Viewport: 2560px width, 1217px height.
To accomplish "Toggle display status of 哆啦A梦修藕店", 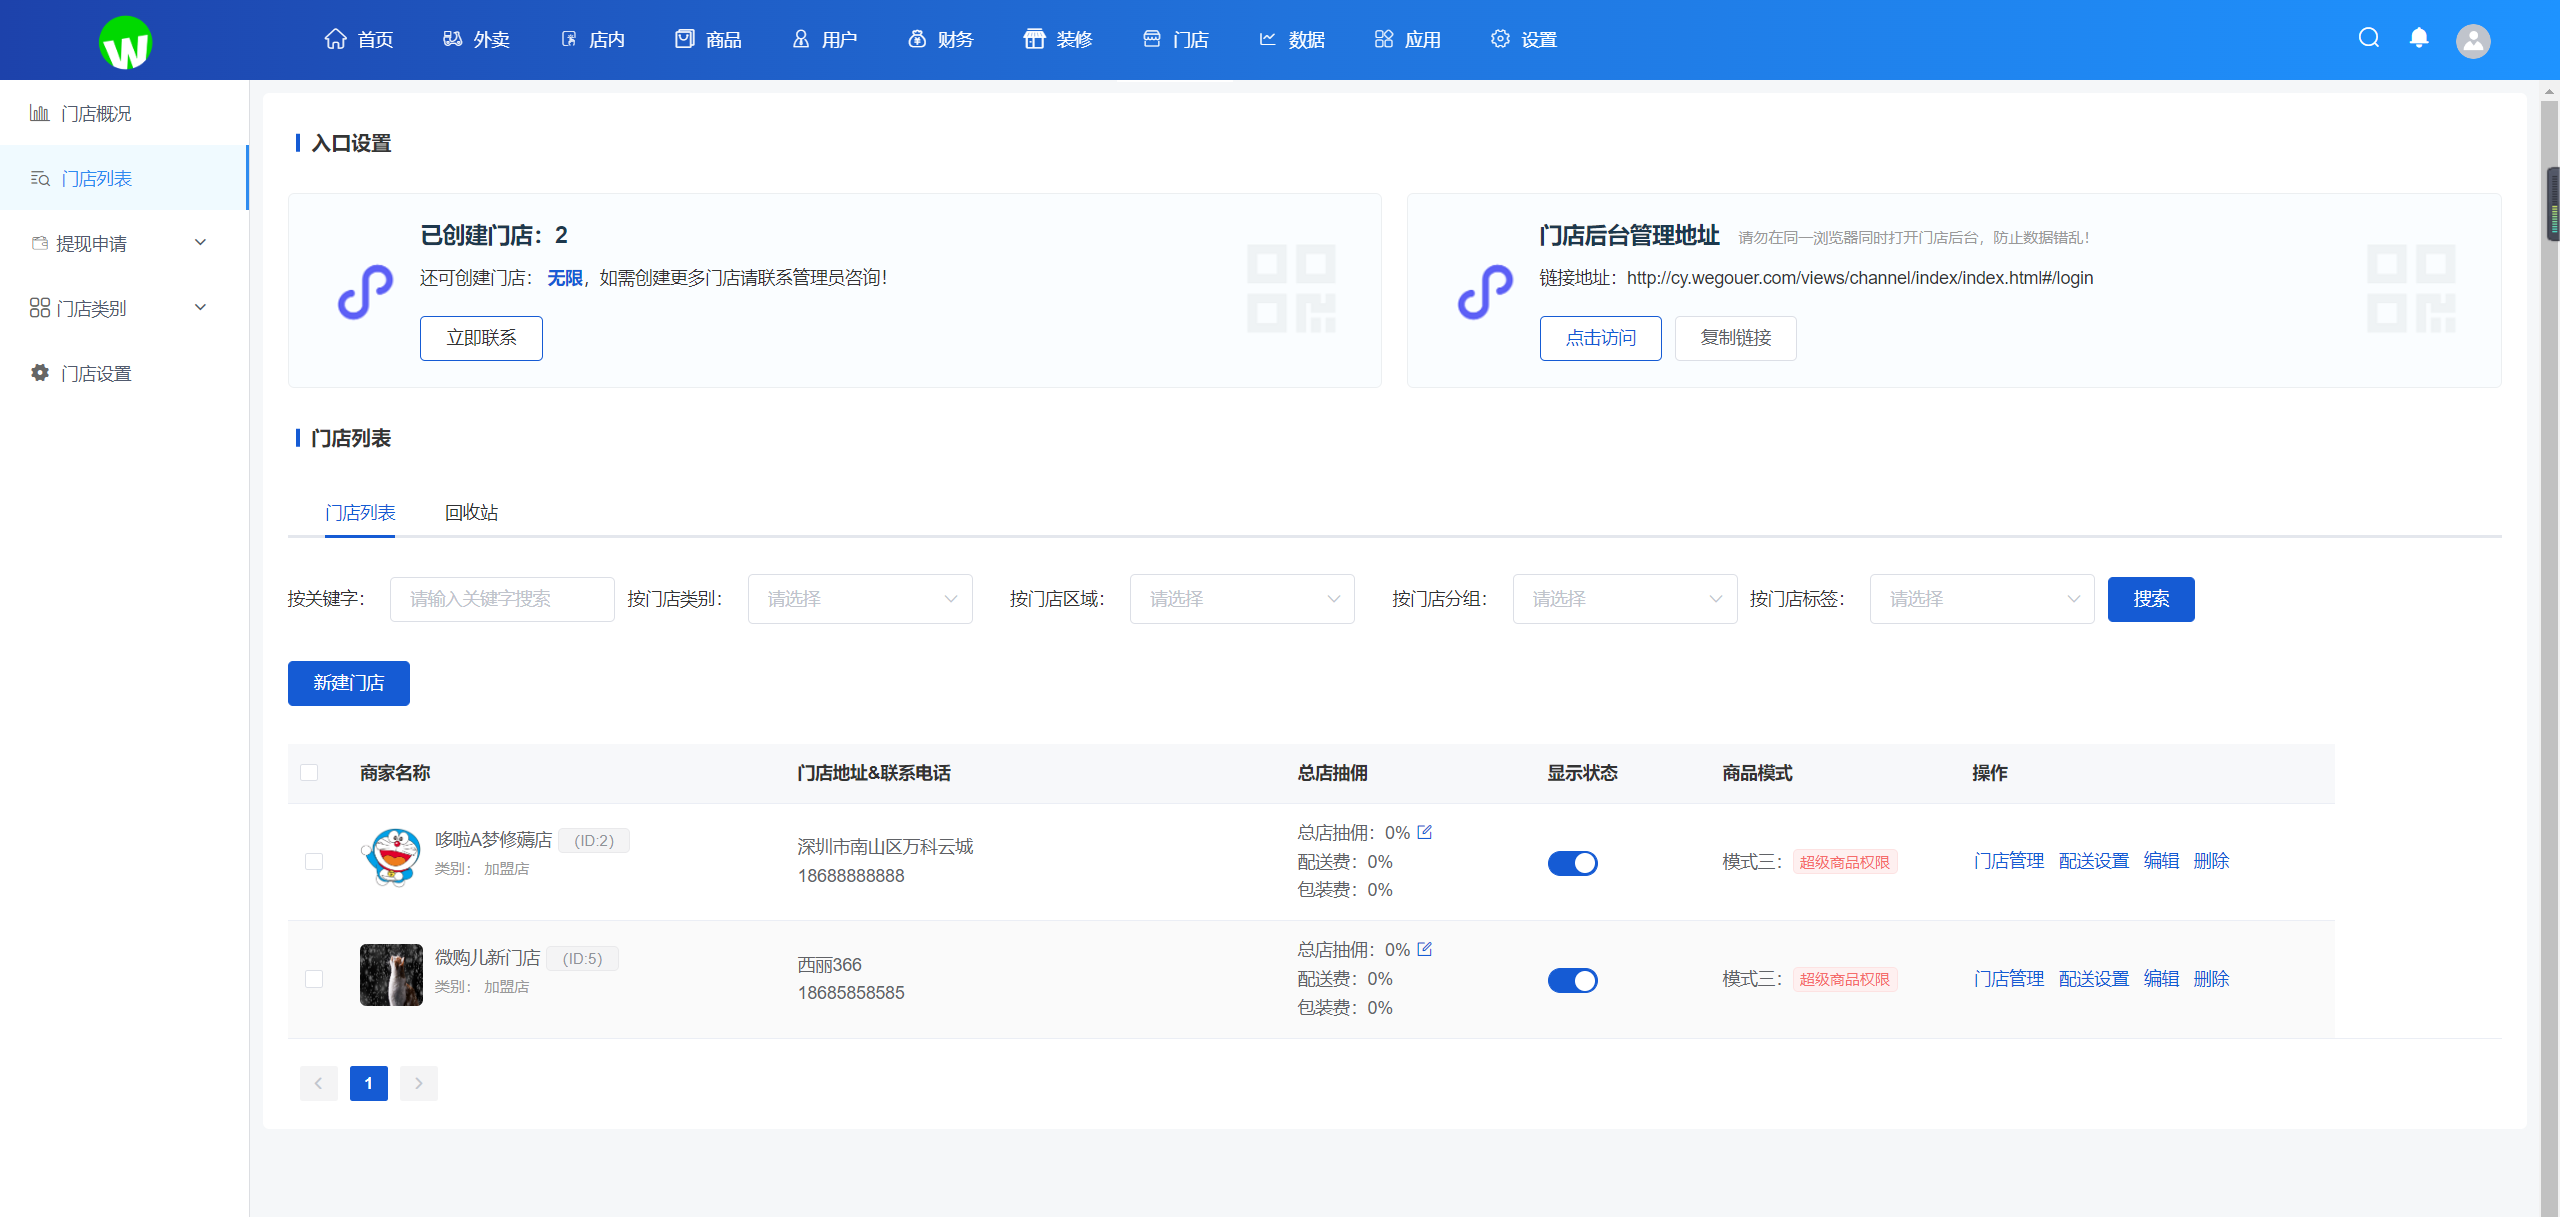I will 1572,862.
